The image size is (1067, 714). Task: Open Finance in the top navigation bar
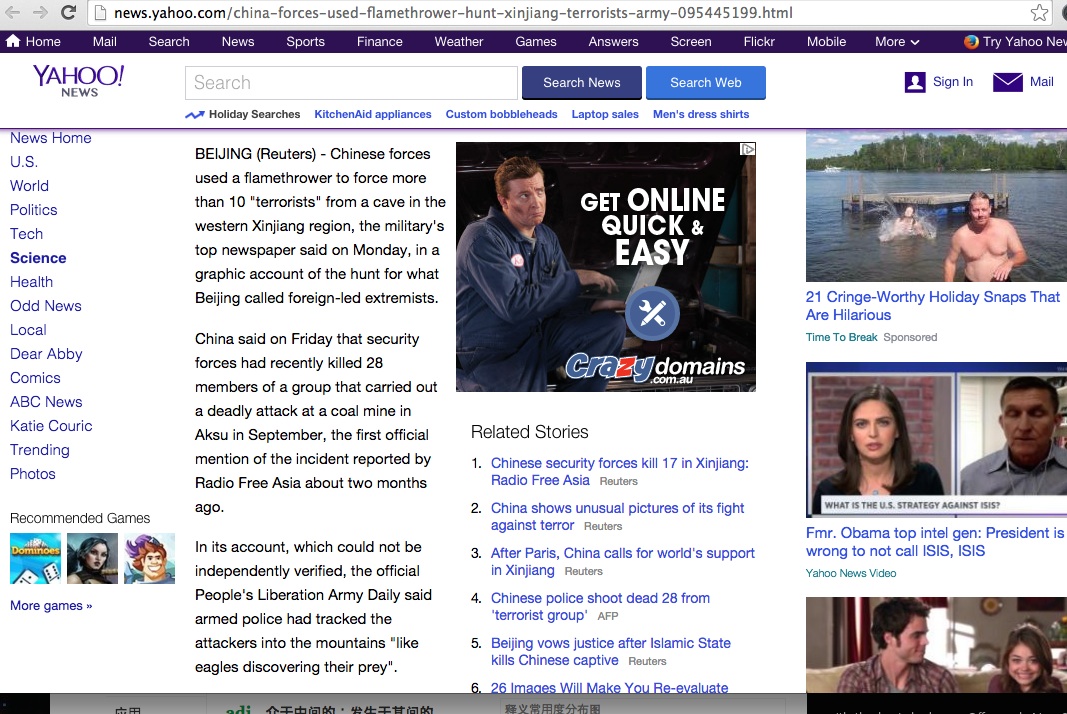380,42
